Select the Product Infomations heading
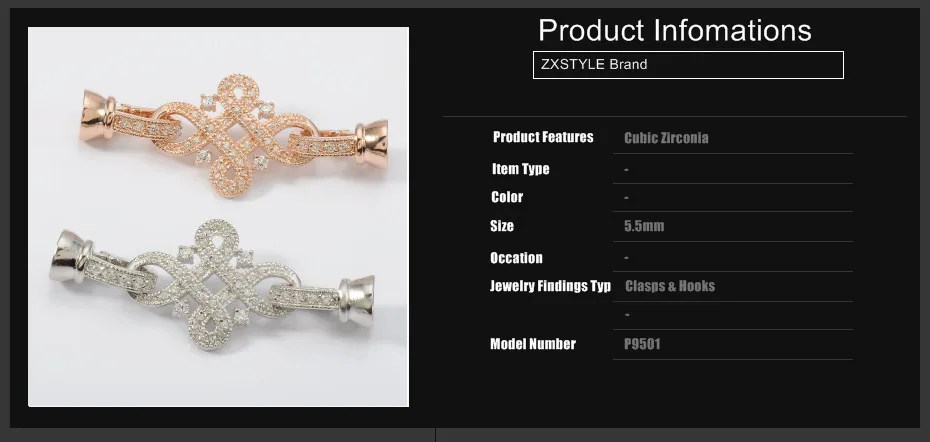Screen dimensions: 930x442 [x=675, y=30]
